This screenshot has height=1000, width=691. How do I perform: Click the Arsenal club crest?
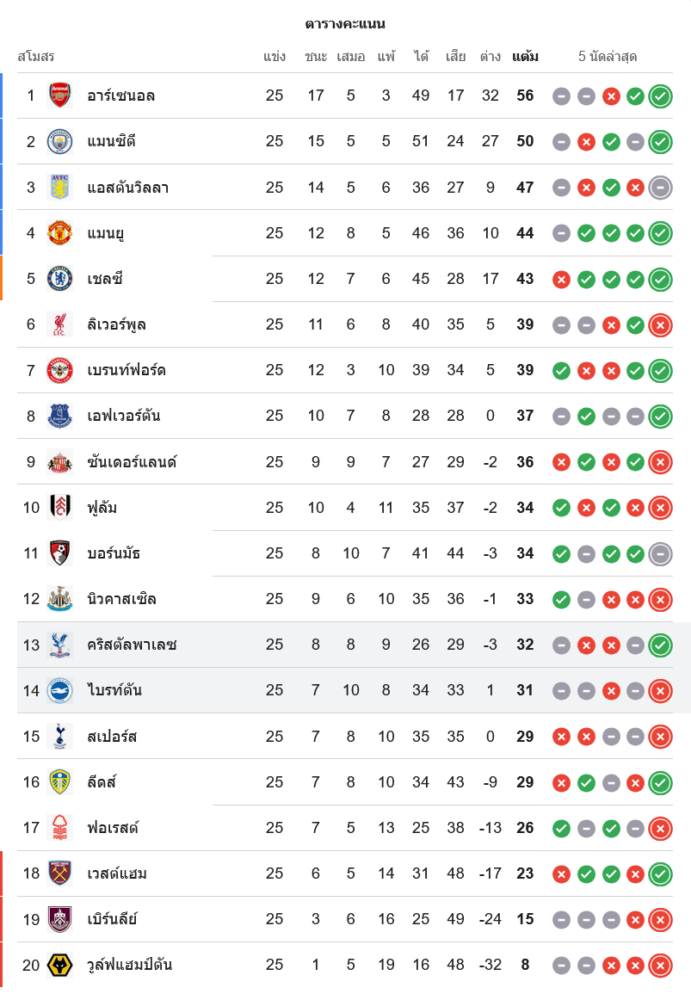[60, 96]
